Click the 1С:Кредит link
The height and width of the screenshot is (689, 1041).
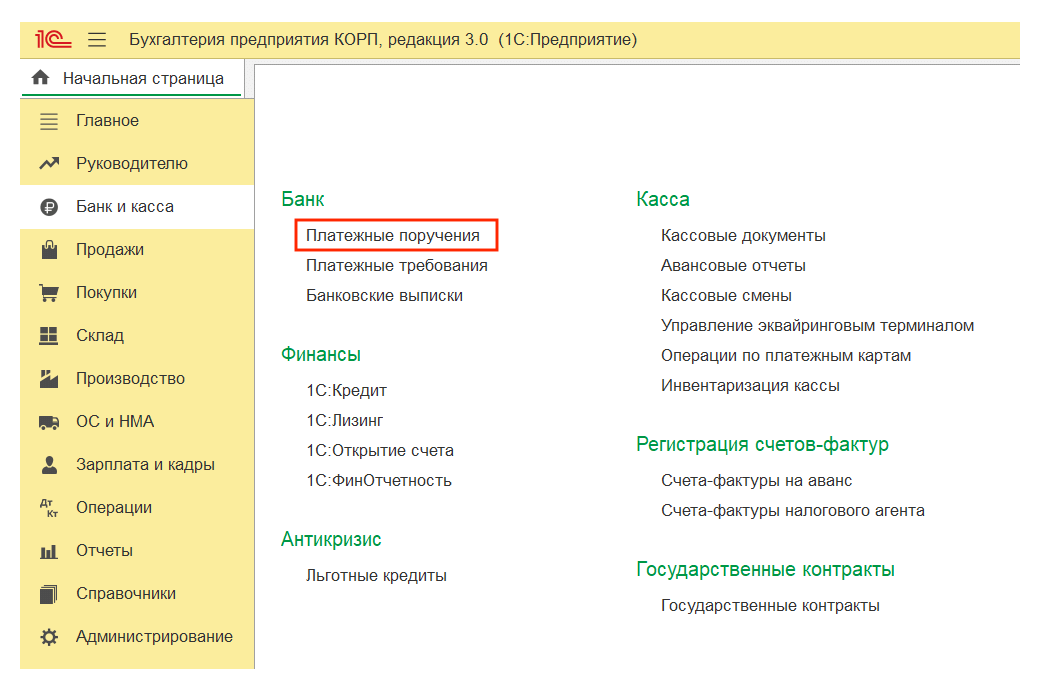coord(346,391)
